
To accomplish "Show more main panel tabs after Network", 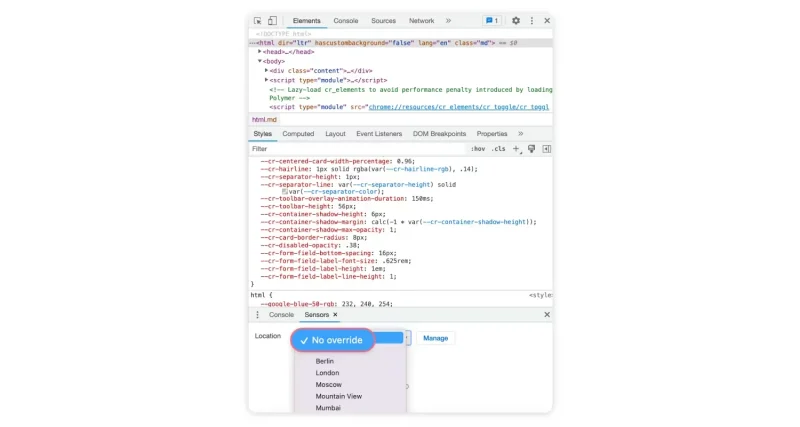I will click(448, 20).
